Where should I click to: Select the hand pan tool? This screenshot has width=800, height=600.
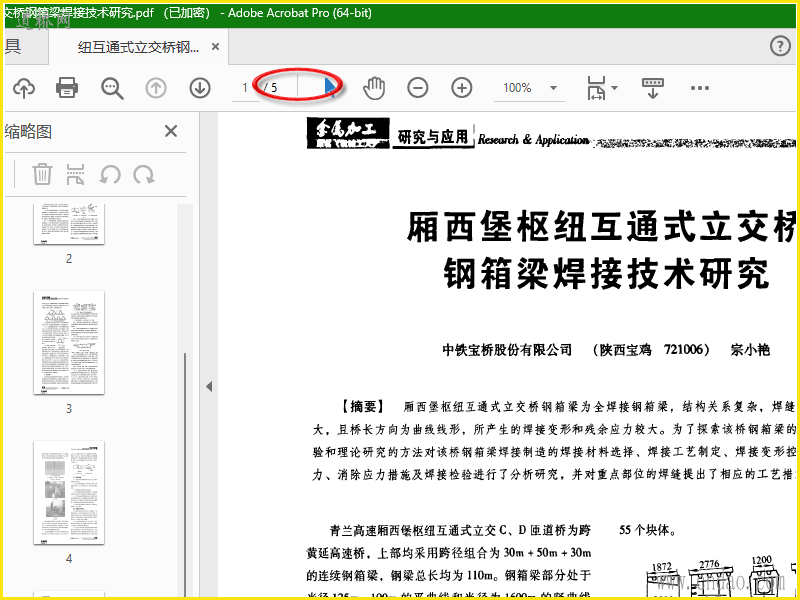tap(374, 88)
